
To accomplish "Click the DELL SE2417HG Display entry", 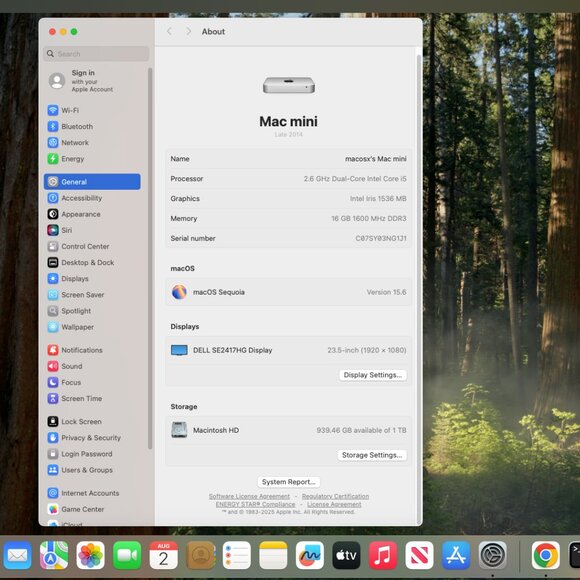I will click(x=289, y=350).
